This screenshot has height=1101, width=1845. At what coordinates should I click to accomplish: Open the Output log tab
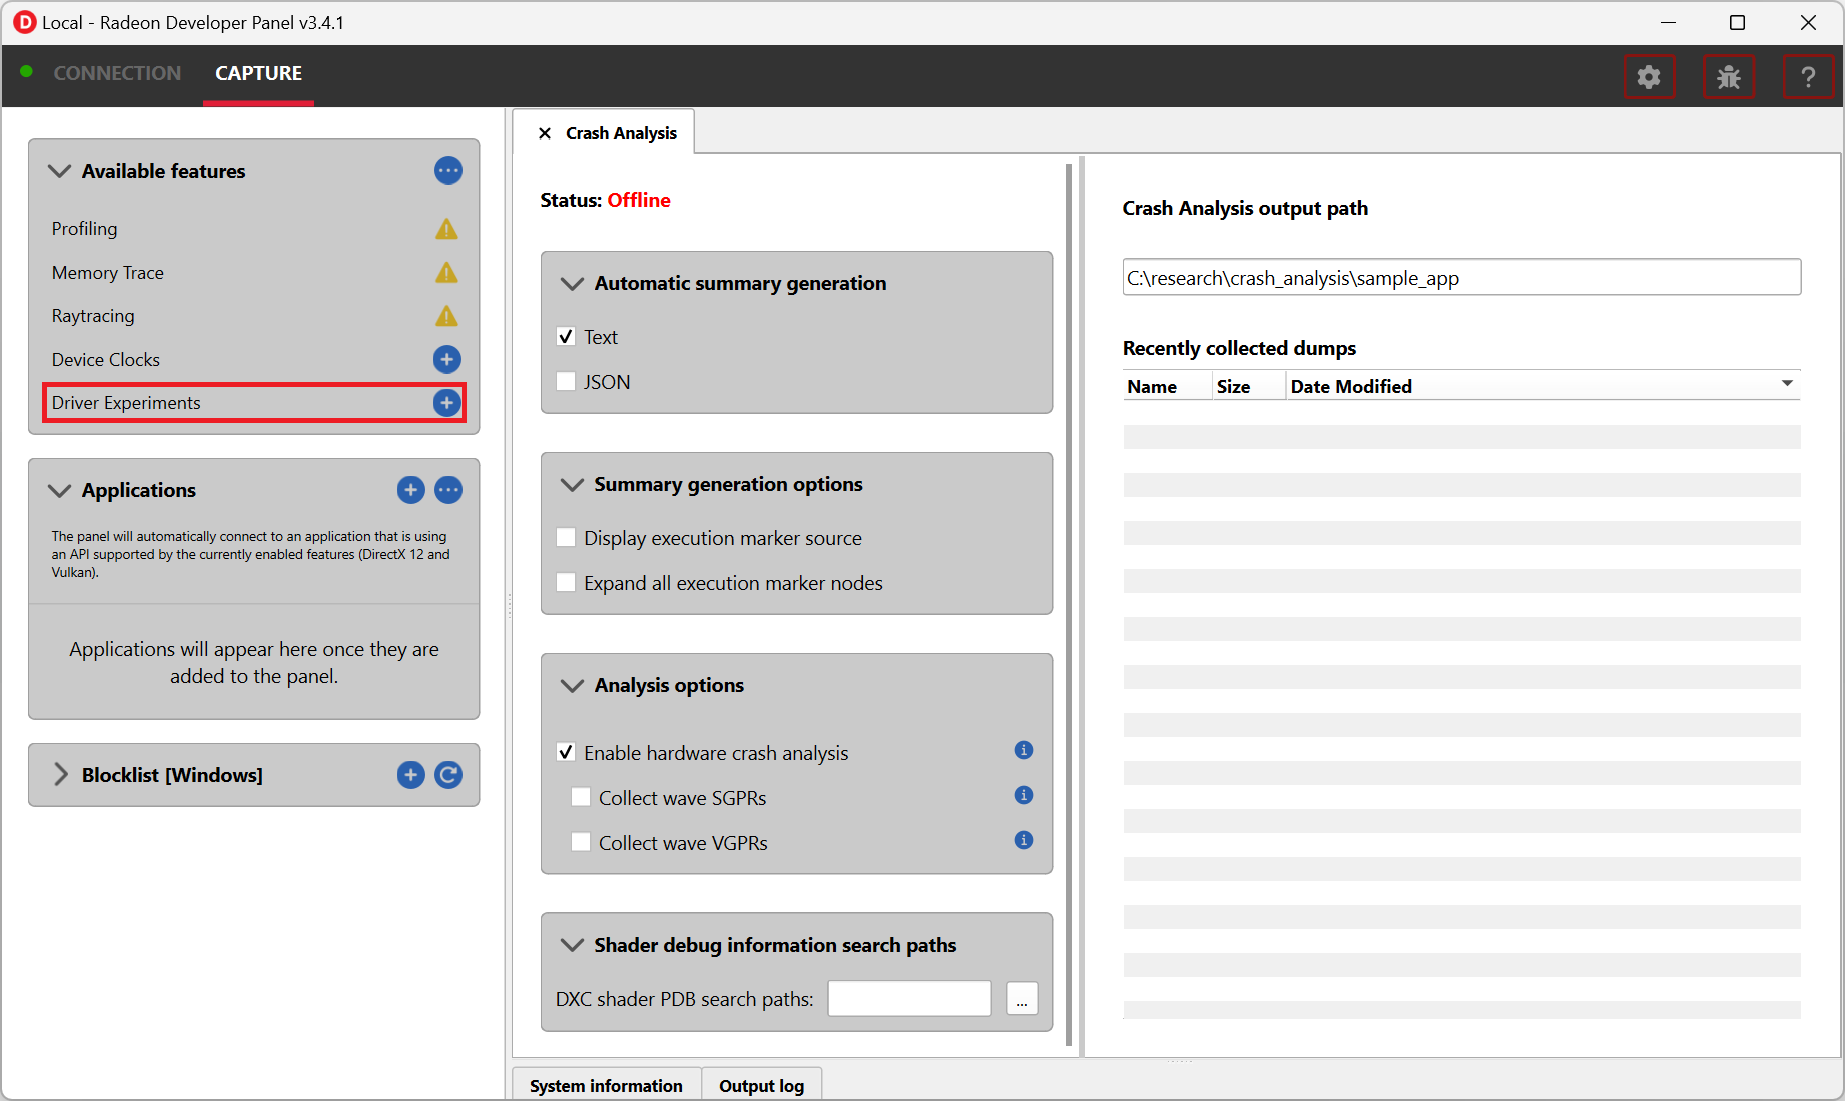point(761,1086)
